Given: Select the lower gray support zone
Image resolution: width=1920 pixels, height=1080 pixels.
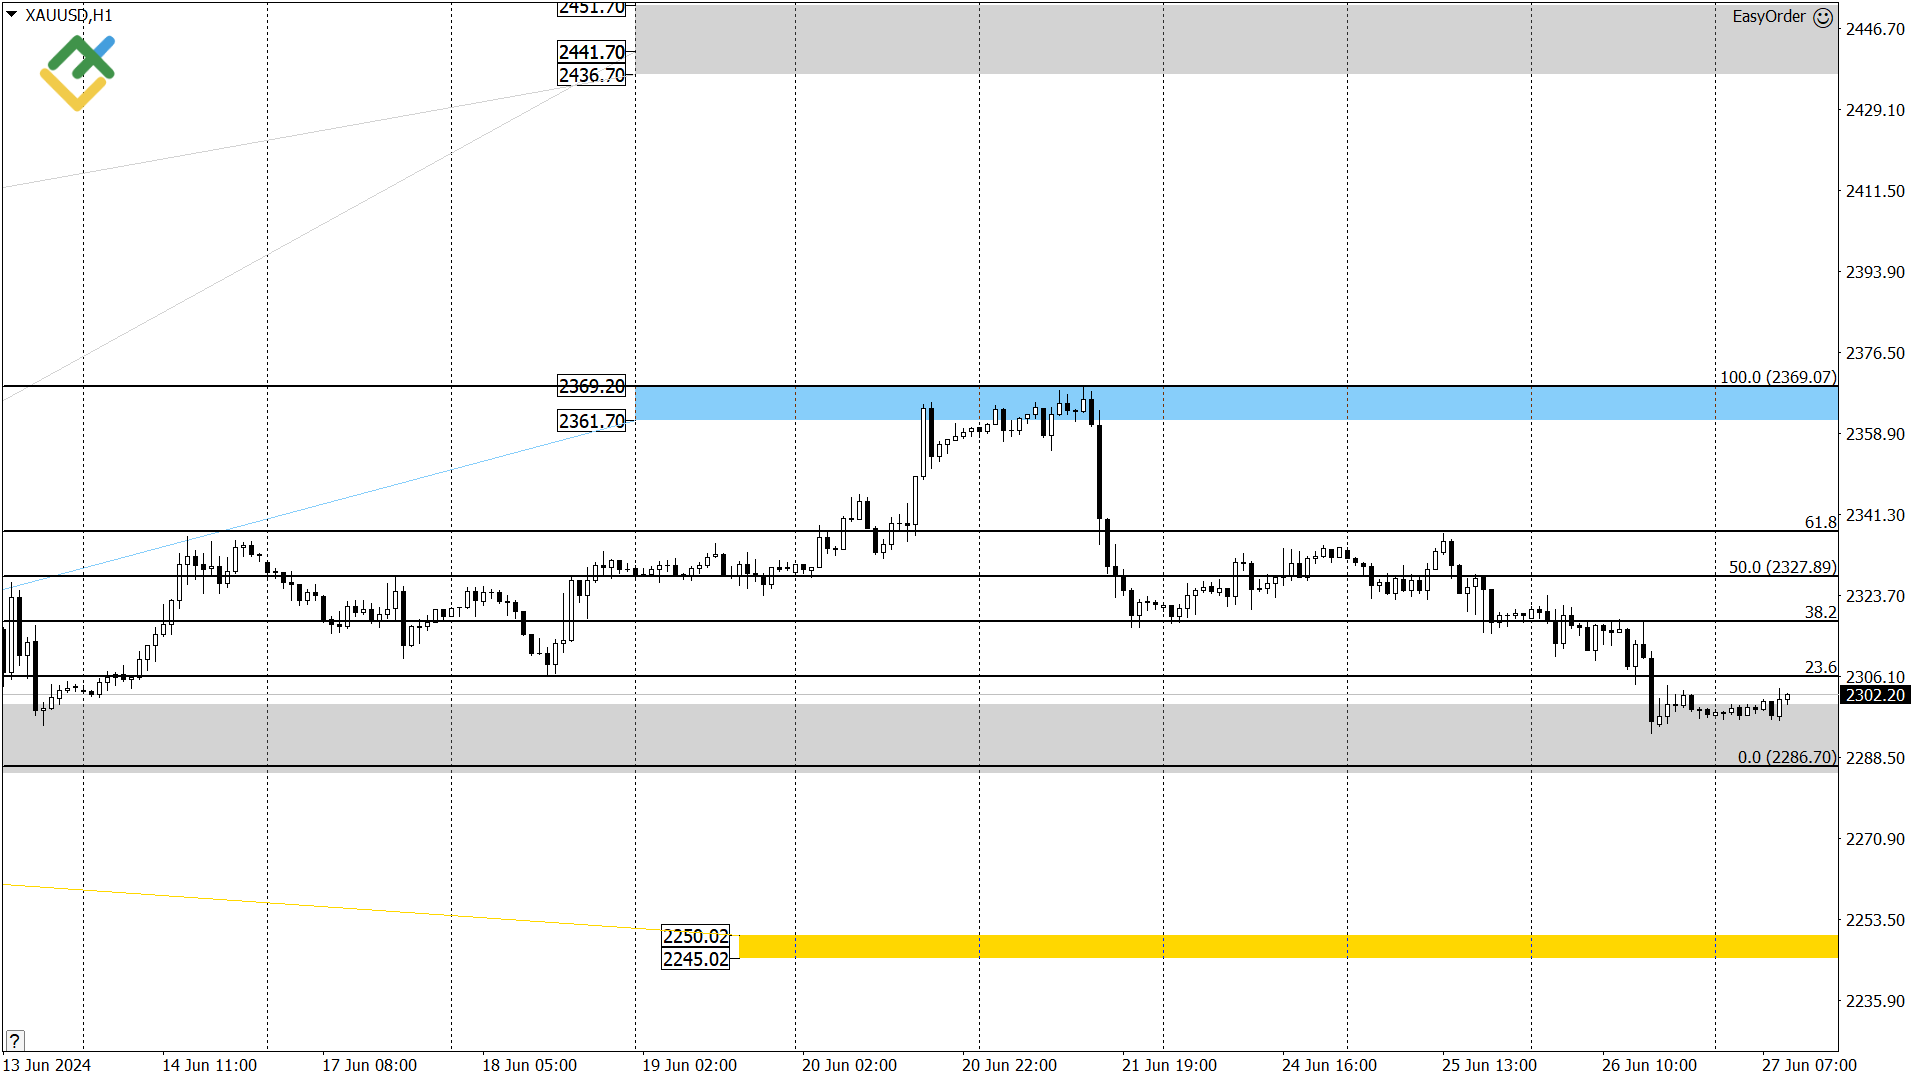Looking at the screenshot, I should 920,737.
